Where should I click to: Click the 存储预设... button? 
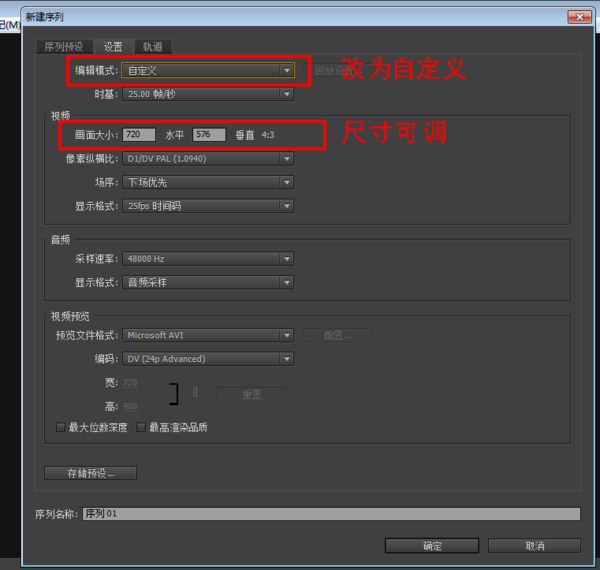tap(91, 473)
